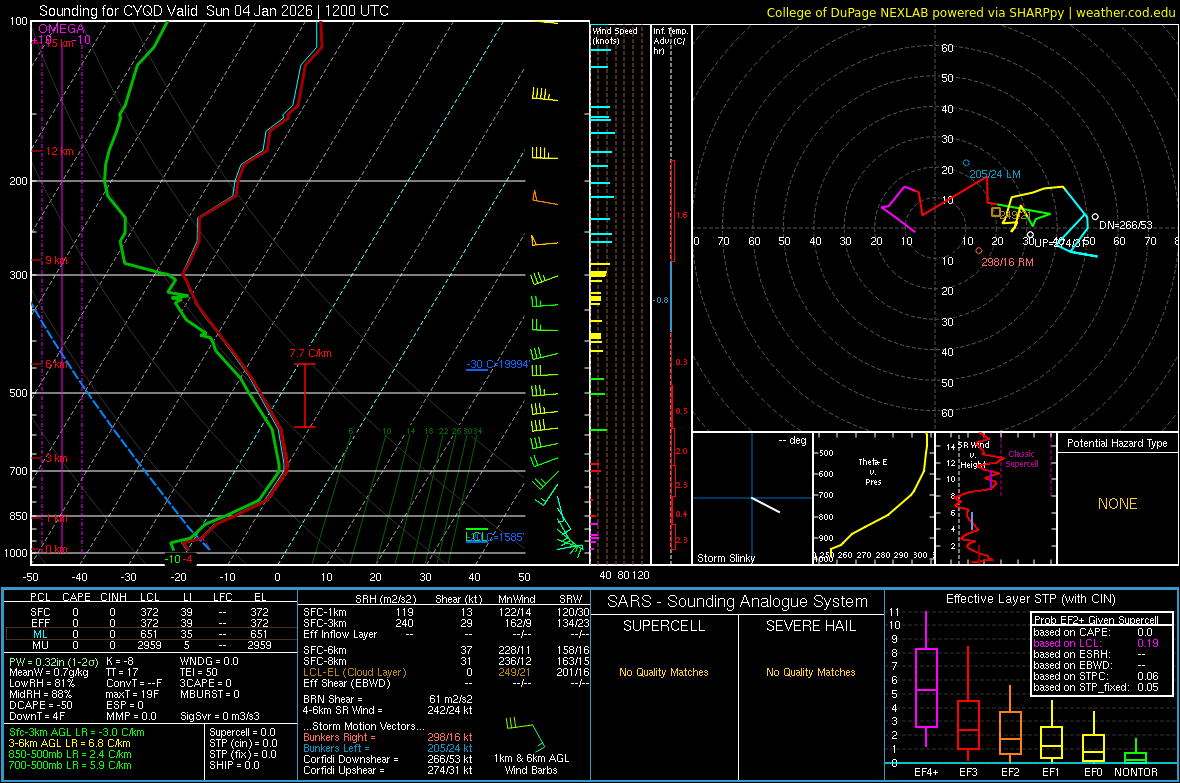Viewport: 1180px width, 783px height.
Task: Select the OMEGA label on the skew-T
Action: pos(61,29)
